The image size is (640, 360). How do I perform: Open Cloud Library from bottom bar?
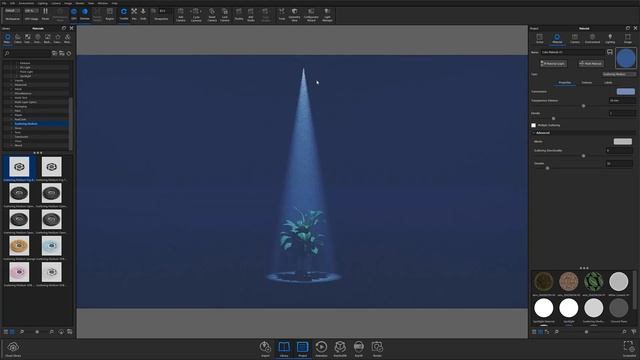tap(13, 349)
